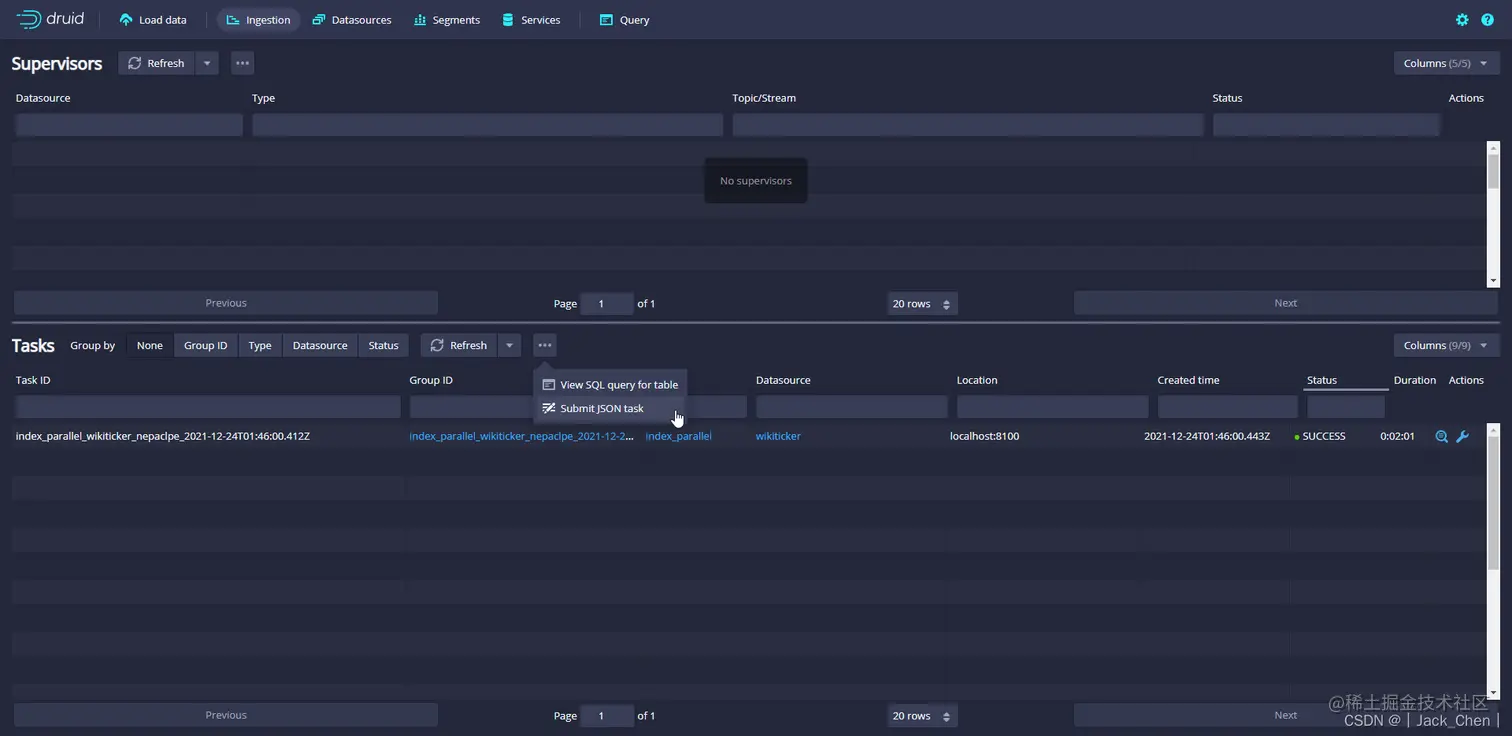Open the Segments view
1512x736 pixels.
(x=446, y=20)
